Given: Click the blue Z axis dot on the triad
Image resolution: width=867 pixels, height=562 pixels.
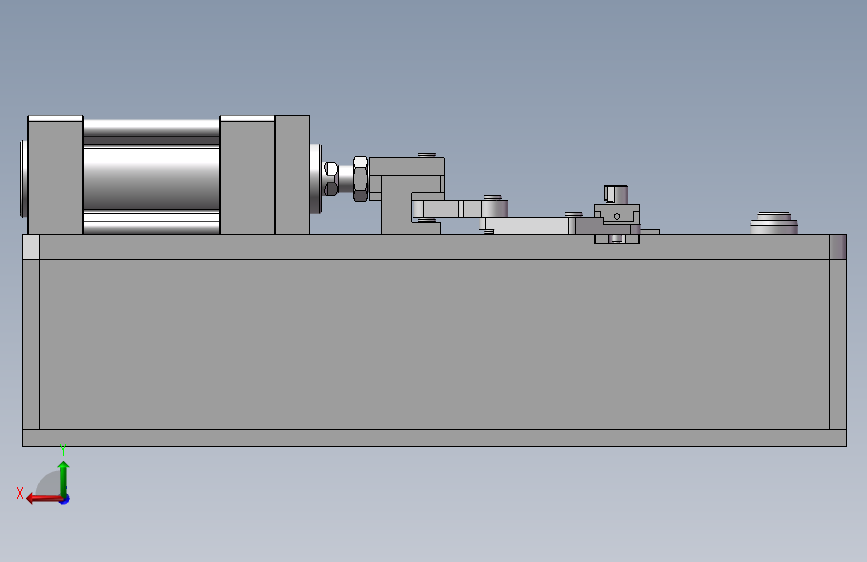Looking at the screenshot, I should [x=65, y=500].
